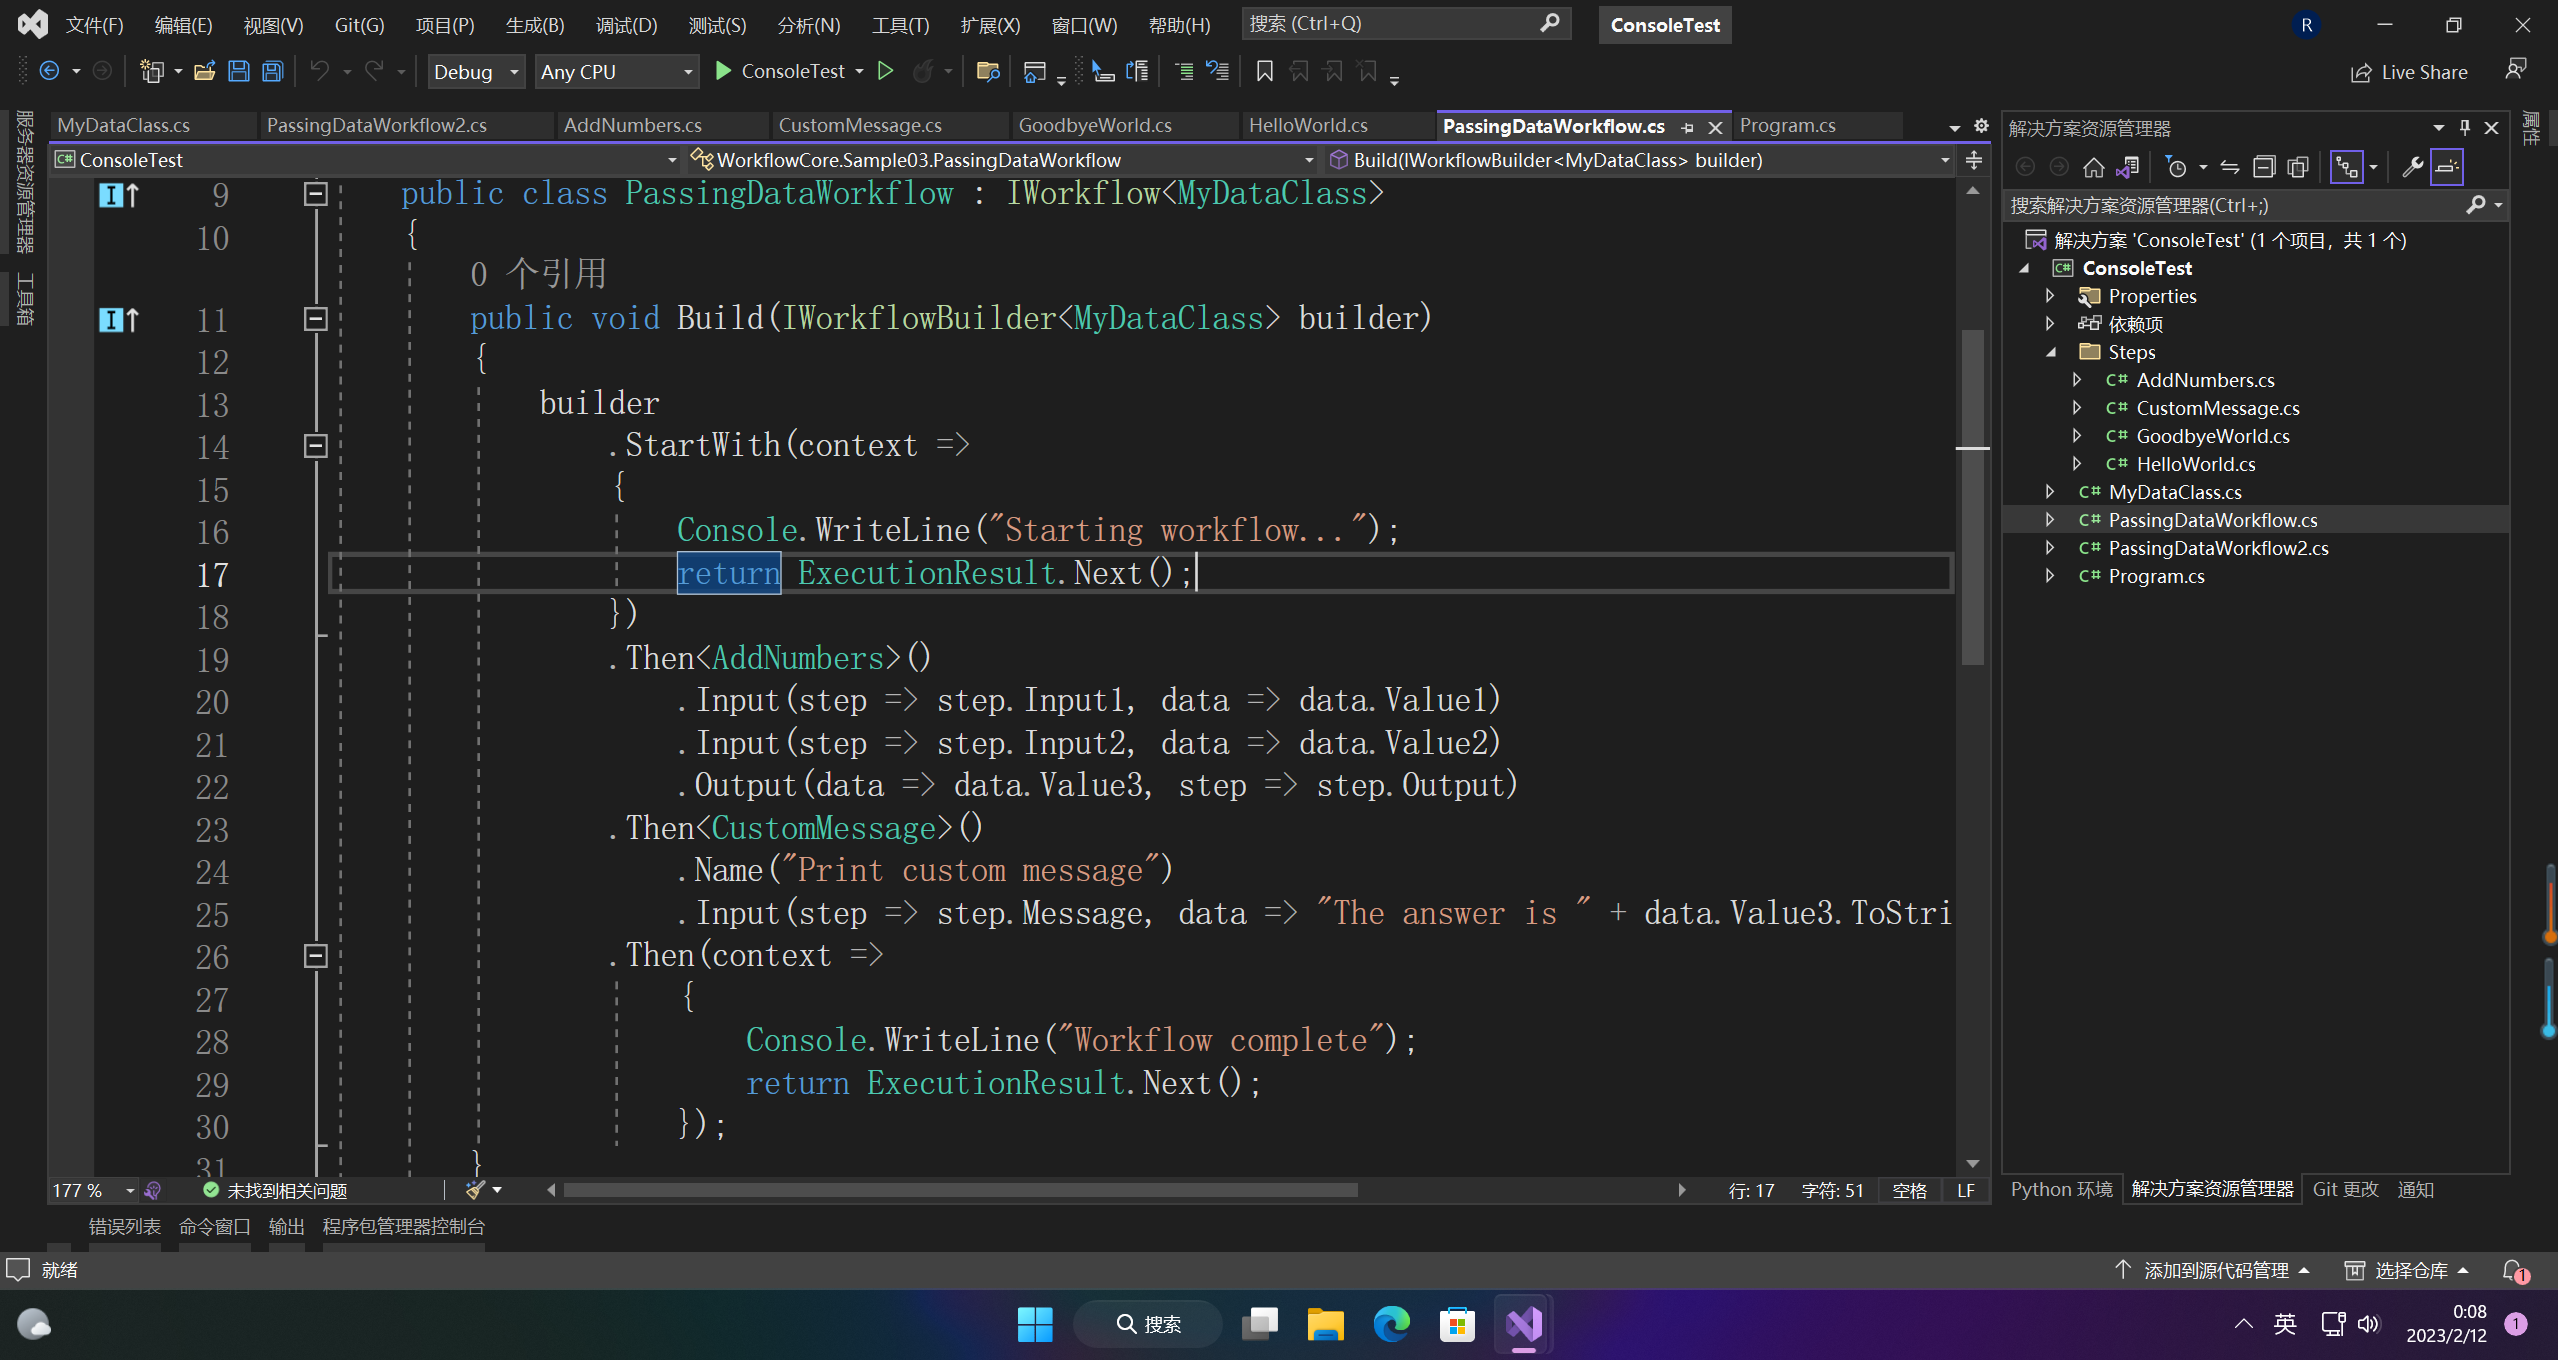Toggle the nested files view button
2558x1360 pixels.
click(2346, 167)
